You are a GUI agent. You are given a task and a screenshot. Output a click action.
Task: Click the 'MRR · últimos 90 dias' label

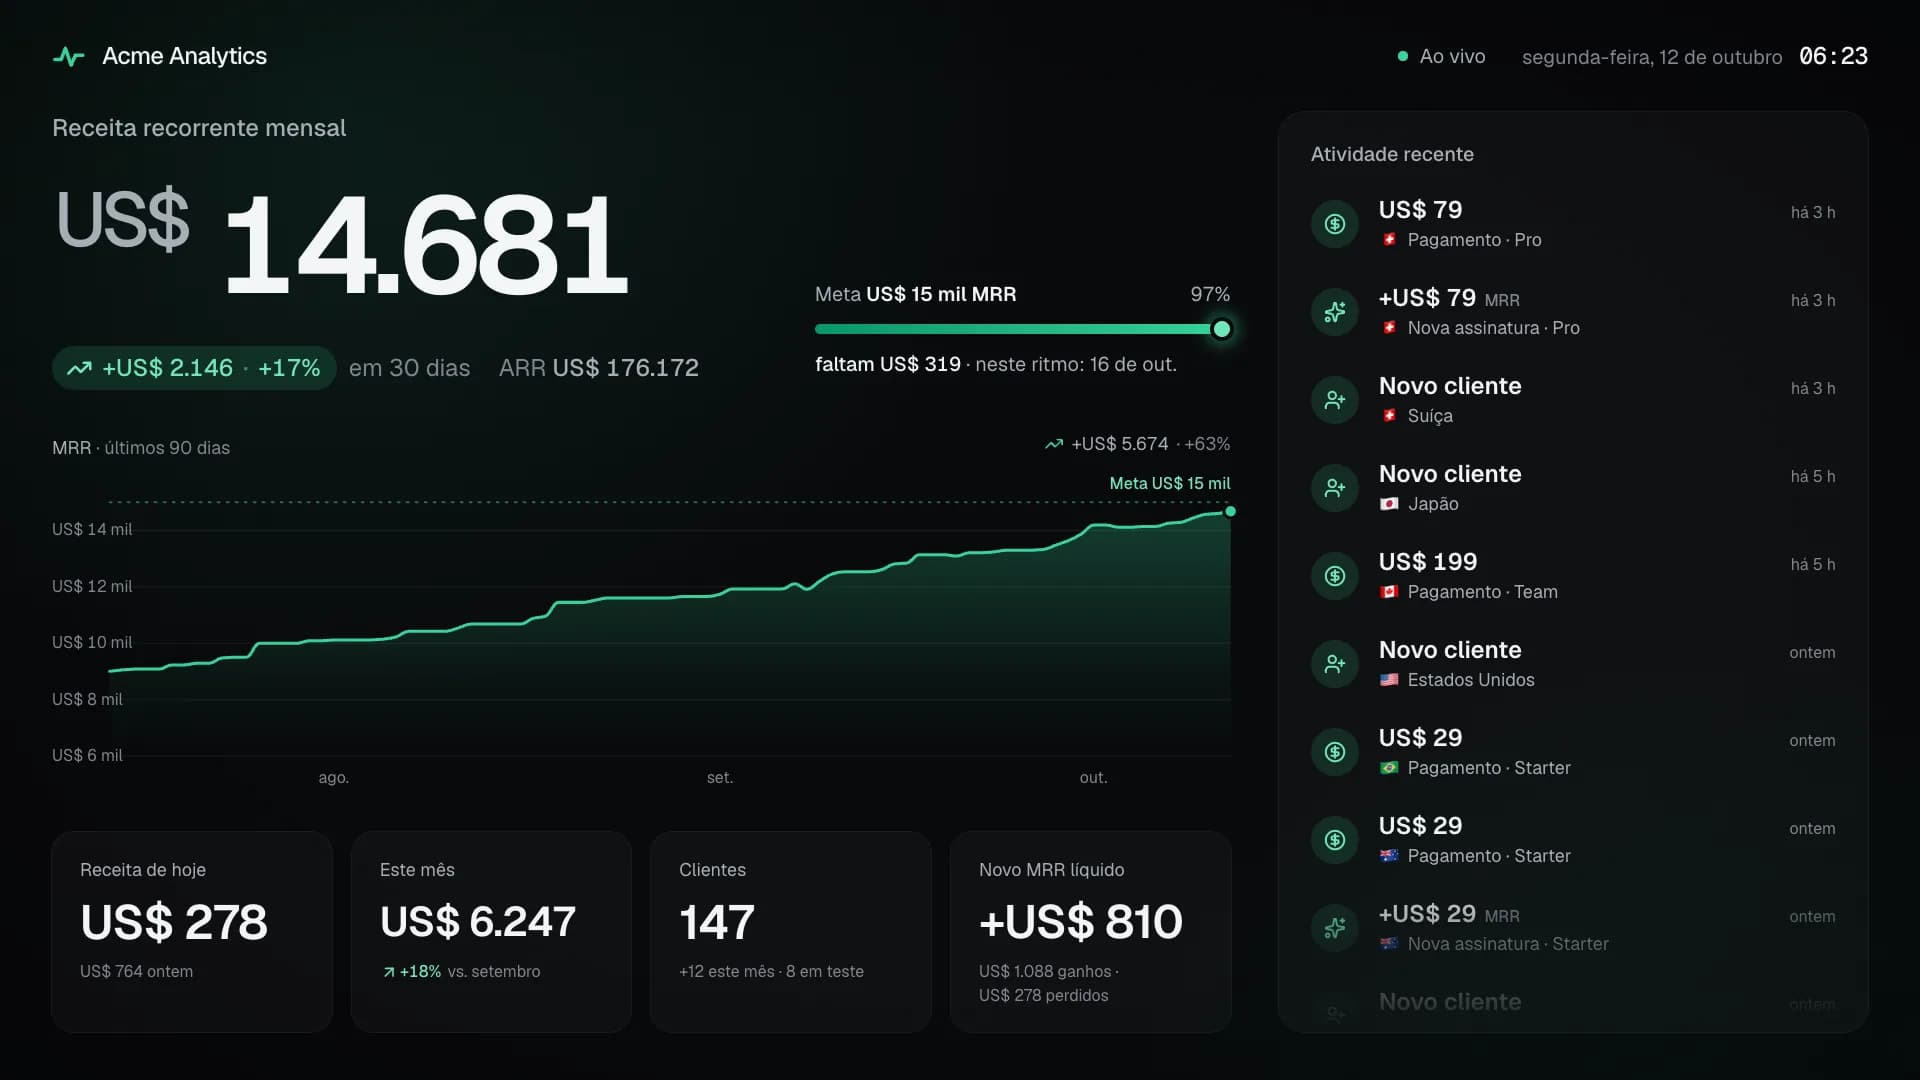141,448
